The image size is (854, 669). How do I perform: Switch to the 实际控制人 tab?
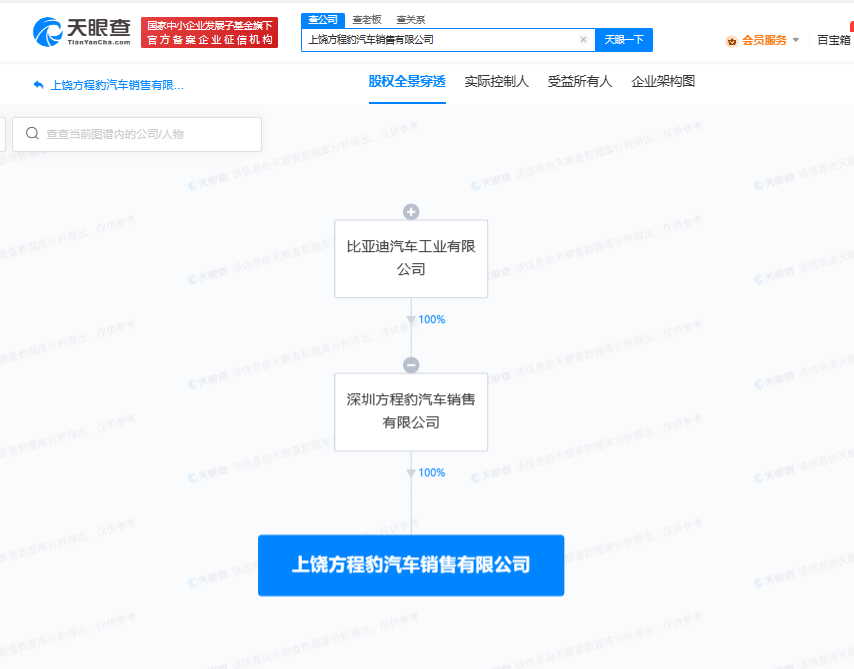(496, 82)
